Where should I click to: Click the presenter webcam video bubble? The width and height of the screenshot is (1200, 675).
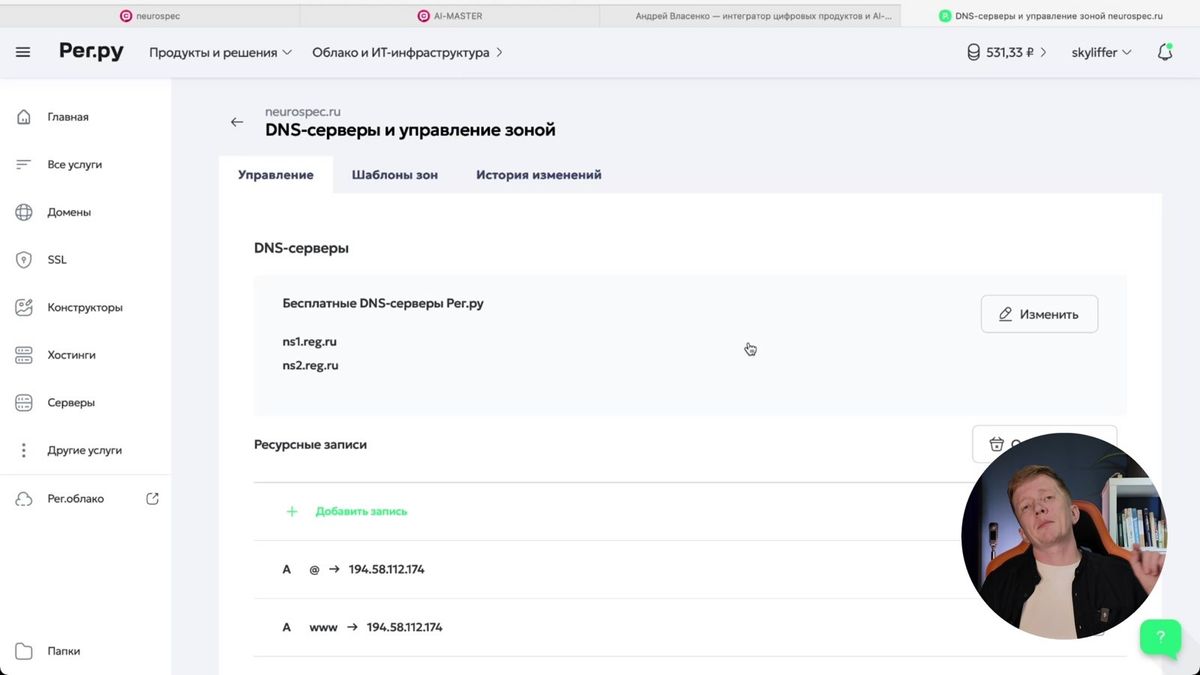[x=1064, y=535]
